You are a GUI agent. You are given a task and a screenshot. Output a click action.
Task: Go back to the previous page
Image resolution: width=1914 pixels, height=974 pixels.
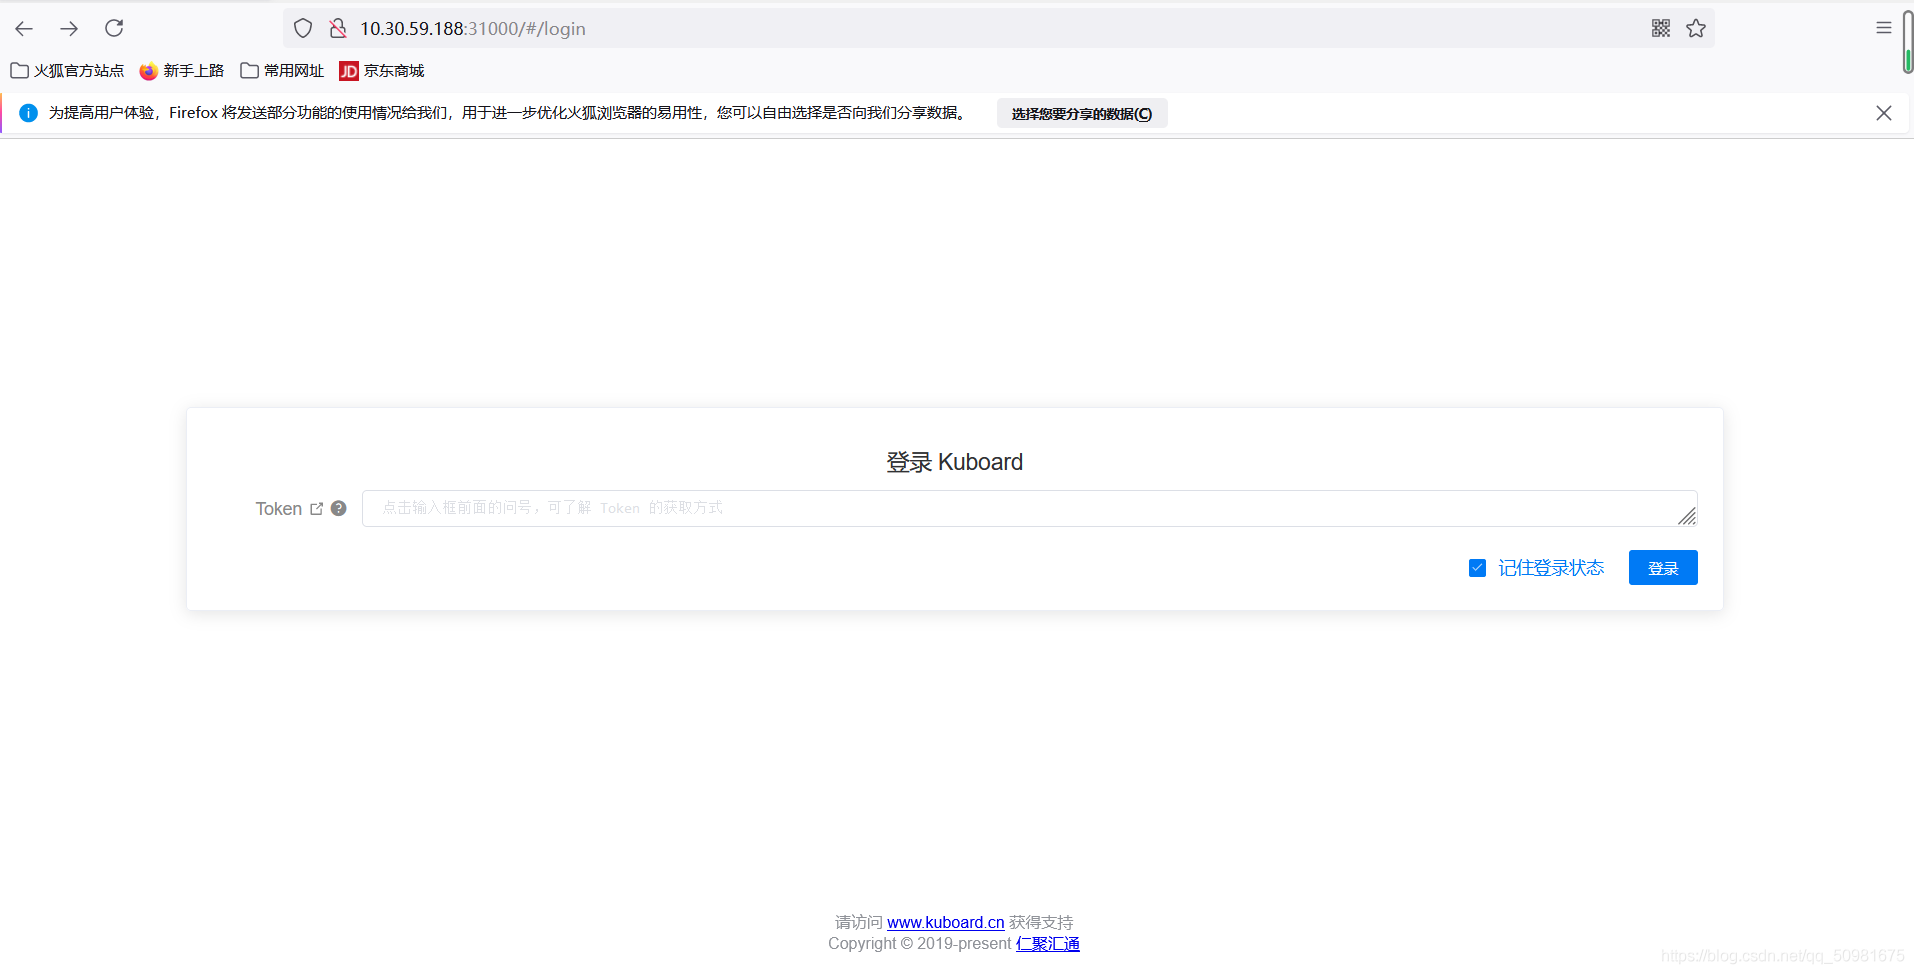tap(24, 28)
